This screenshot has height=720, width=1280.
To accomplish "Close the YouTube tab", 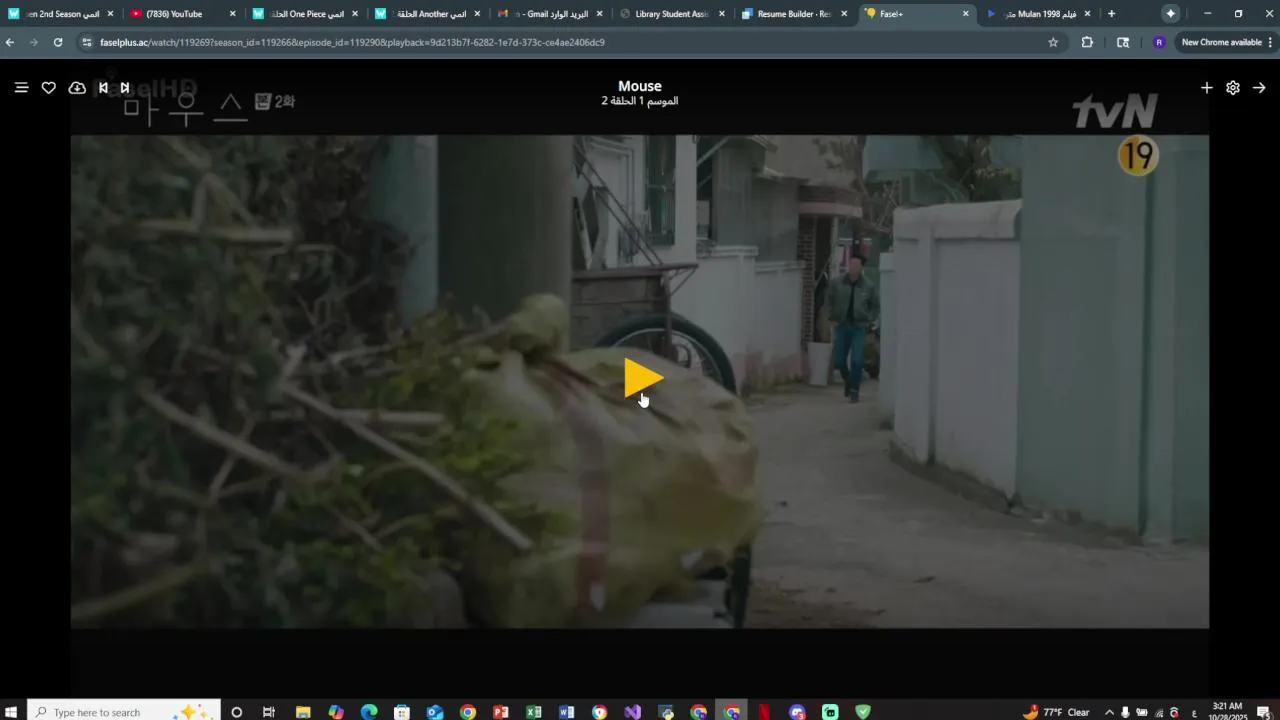I will coord(233,14).
